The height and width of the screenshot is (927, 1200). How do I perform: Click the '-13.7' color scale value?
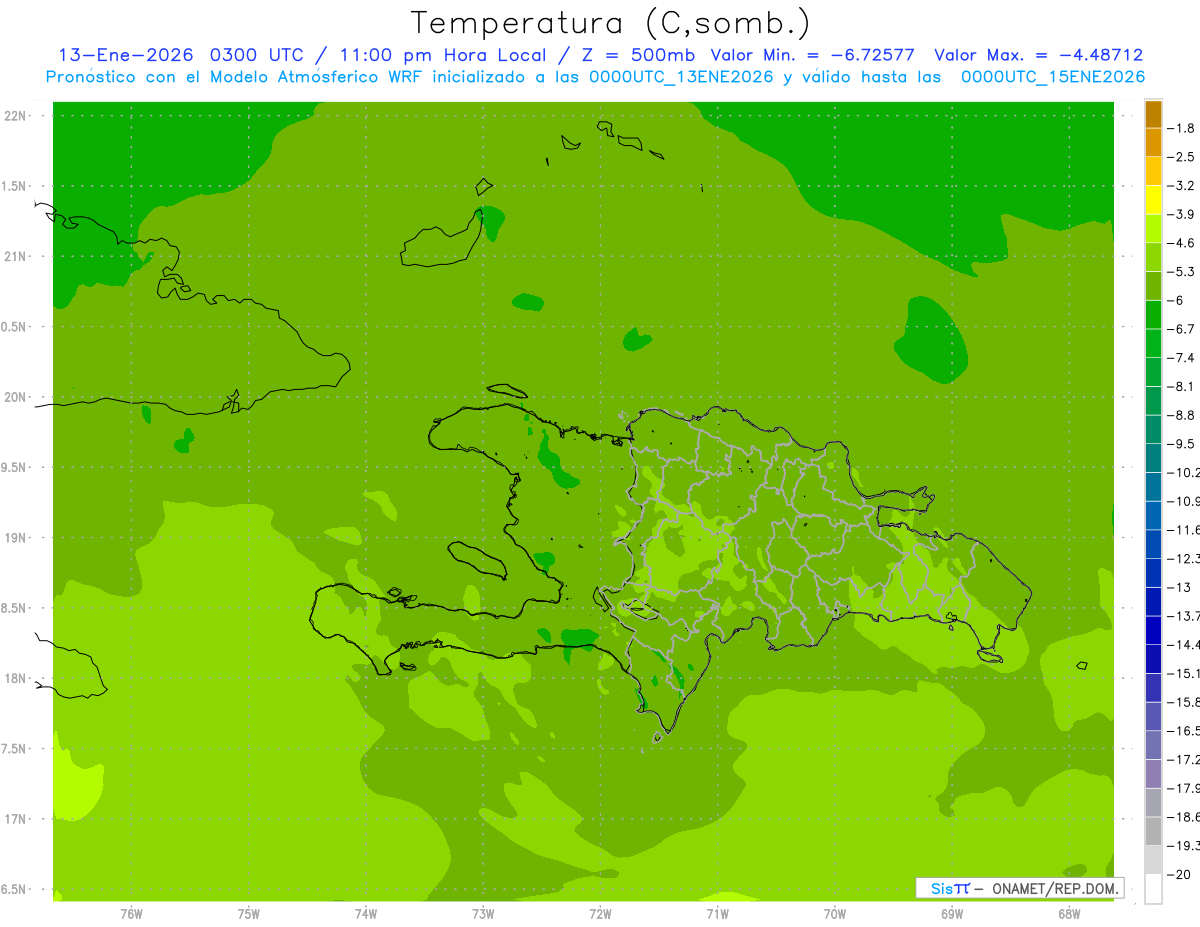pos(1184,616)
